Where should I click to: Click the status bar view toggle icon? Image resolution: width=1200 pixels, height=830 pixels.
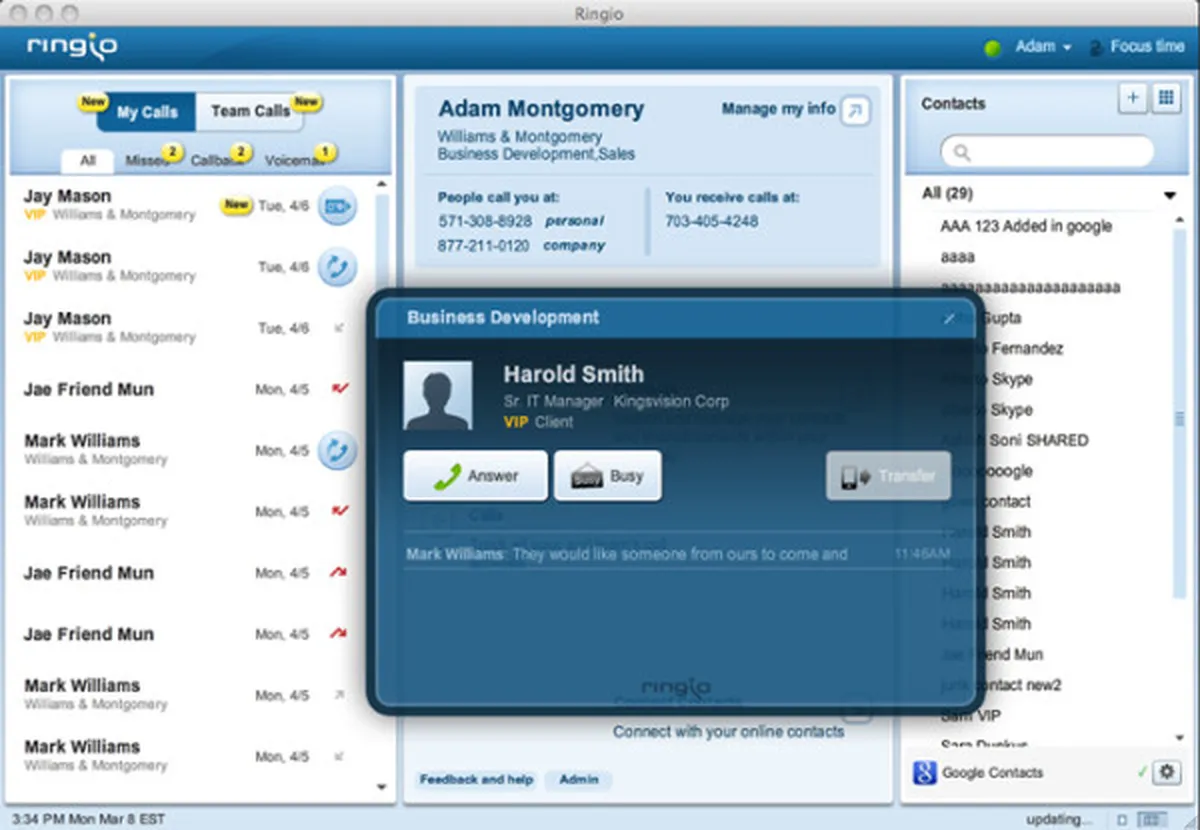(1152, 819)
